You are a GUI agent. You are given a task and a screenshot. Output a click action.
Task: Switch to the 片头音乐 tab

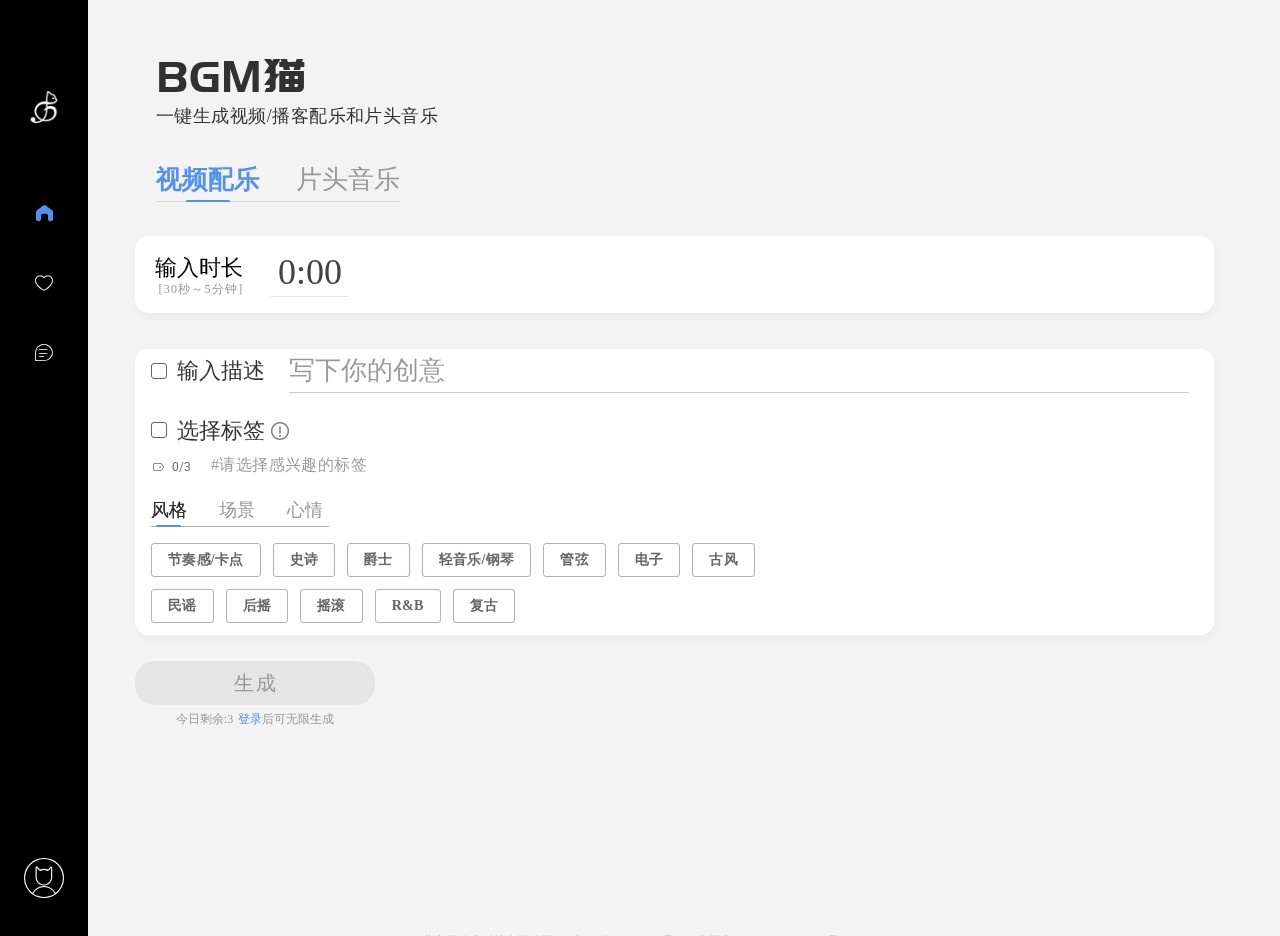347,180
